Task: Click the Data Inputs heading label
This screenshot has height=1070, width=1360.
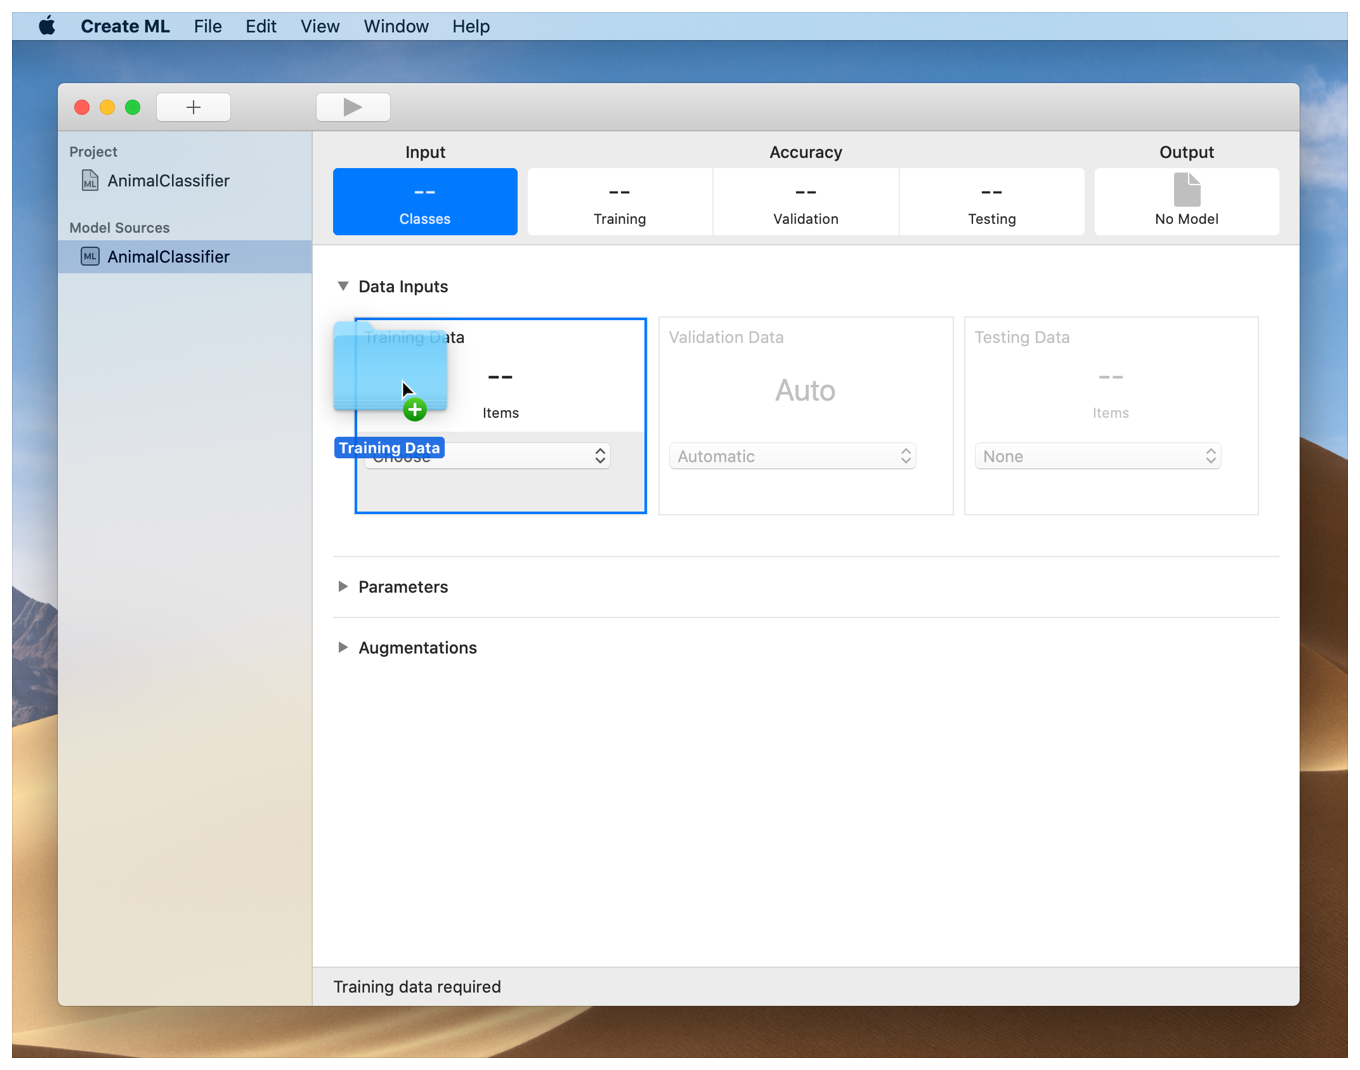Action: [x=403, y=286]
